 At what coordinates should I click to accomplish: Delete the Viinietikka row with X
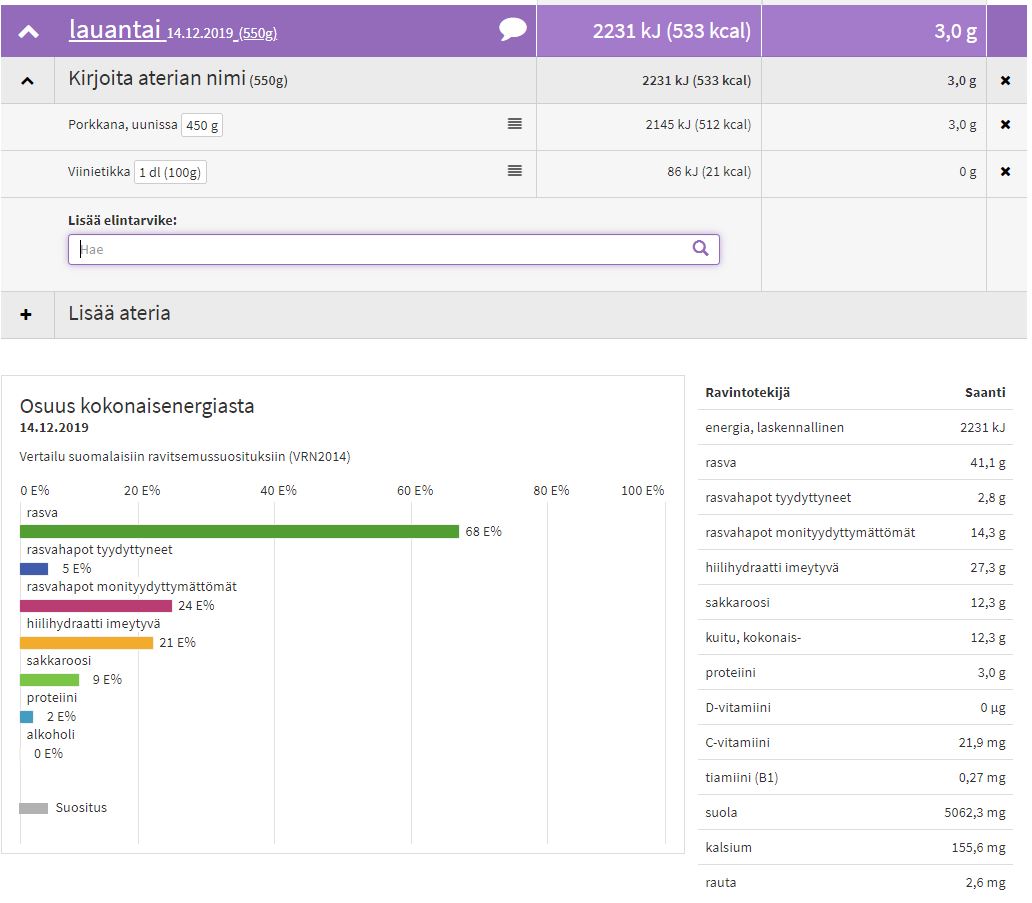[x=1005, y=172]
